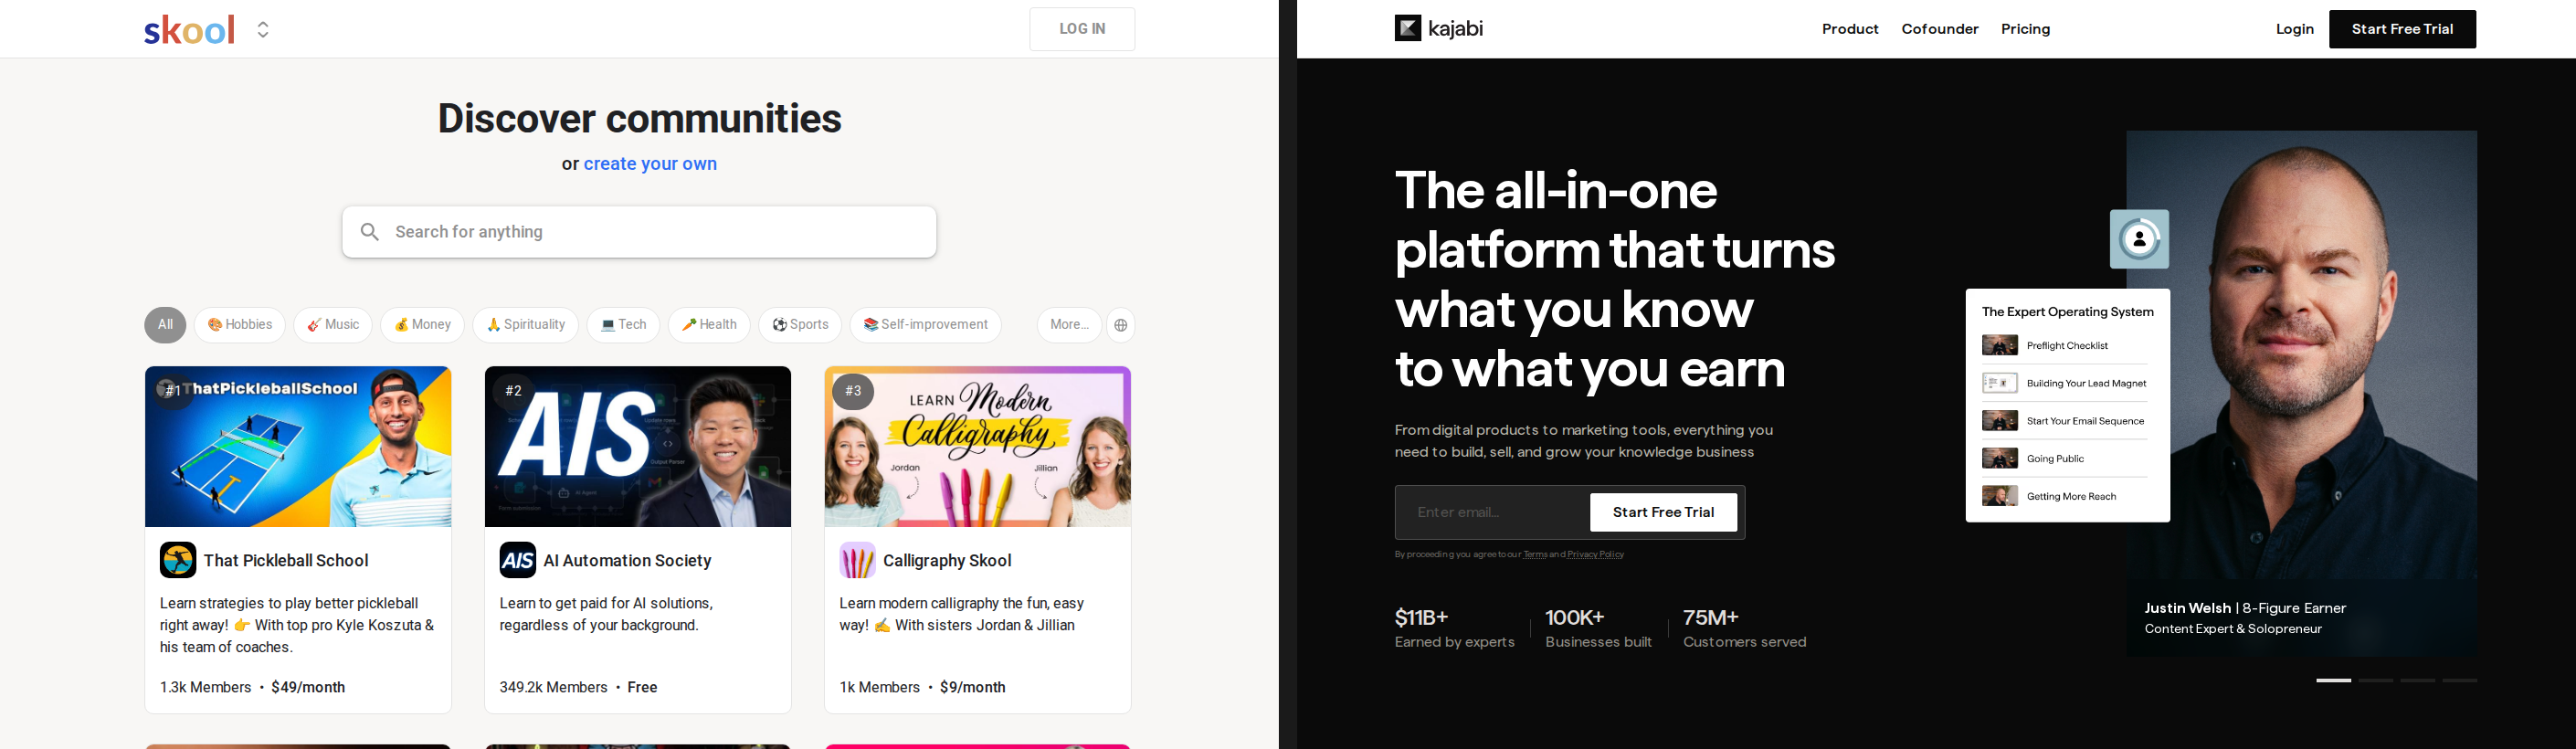Open the create your own link
This screenshot has height=749, width=2576.
(x=650, y=164)
